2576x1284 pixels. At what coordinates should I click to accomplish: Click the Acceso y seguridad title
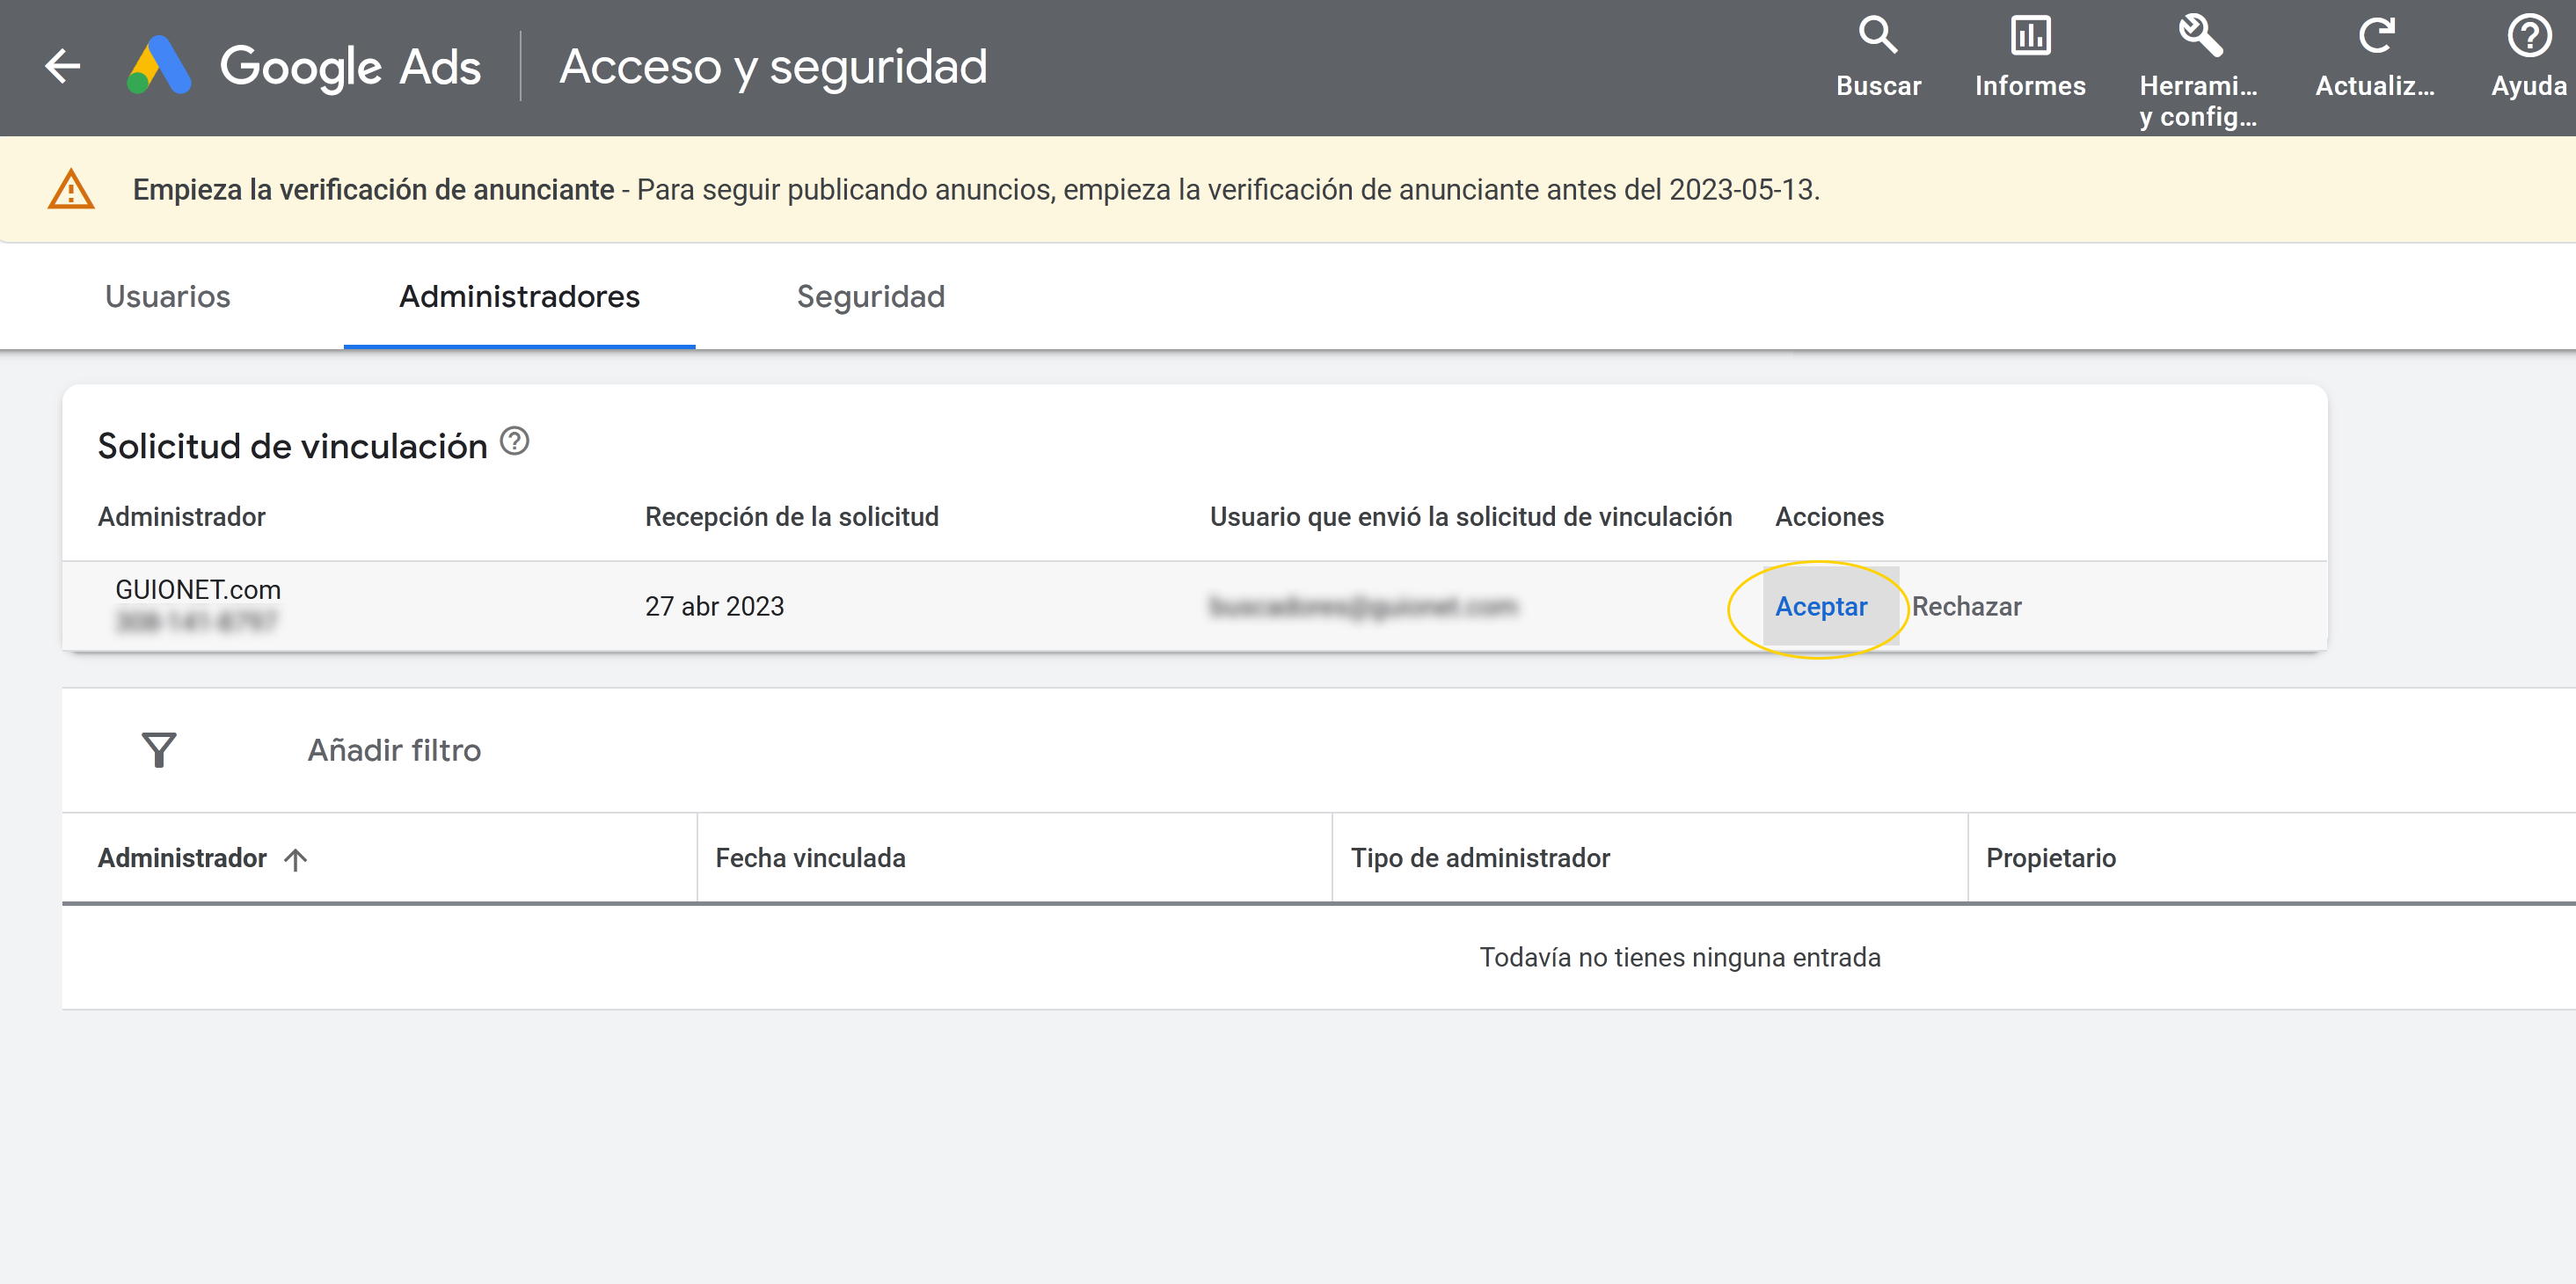coord(773,67)
